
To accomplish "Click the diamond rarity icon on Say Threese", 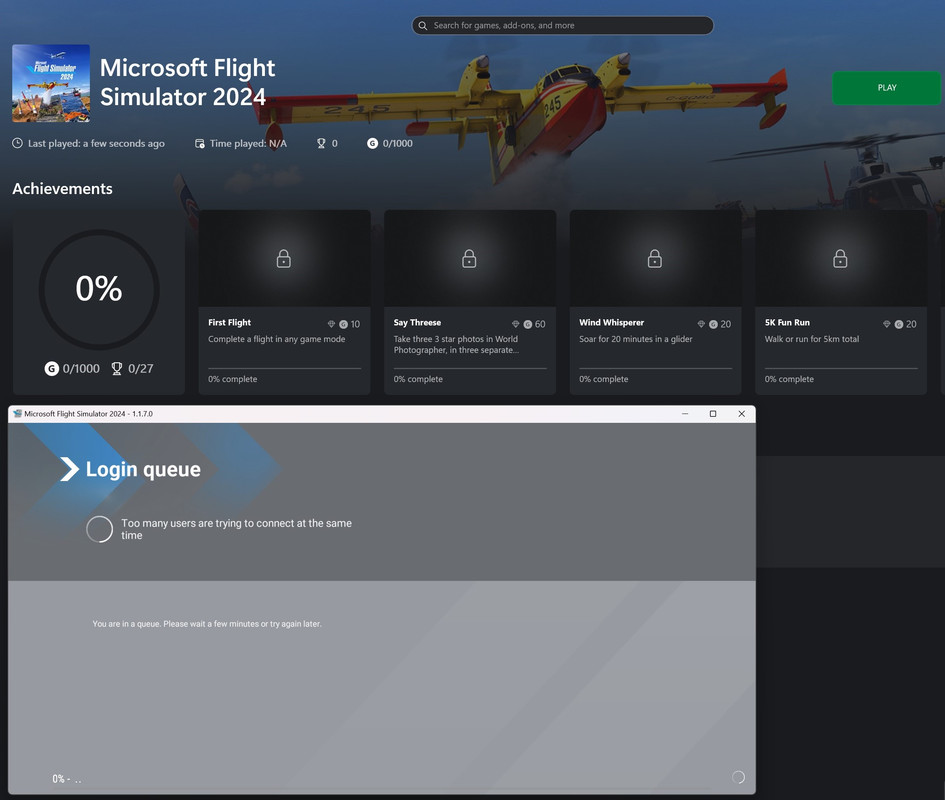I will pyautogui.click(x=515, y=324).
